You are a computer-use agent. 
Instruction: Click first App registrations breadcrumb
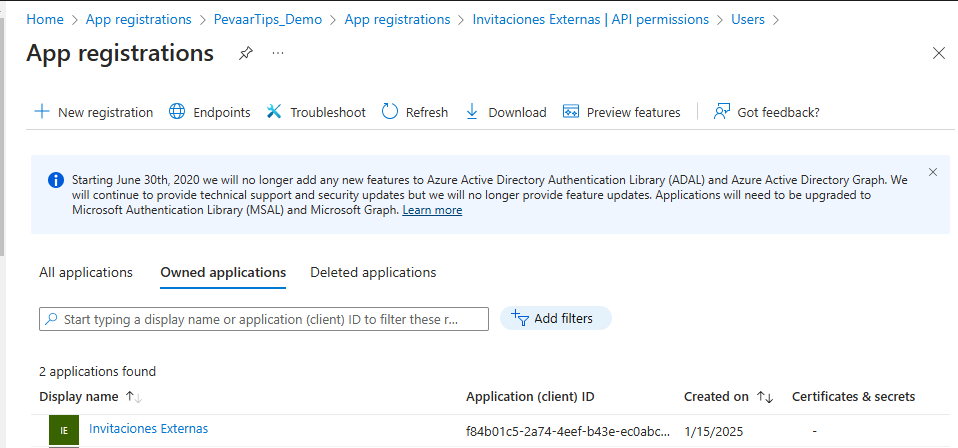point(139,20)
